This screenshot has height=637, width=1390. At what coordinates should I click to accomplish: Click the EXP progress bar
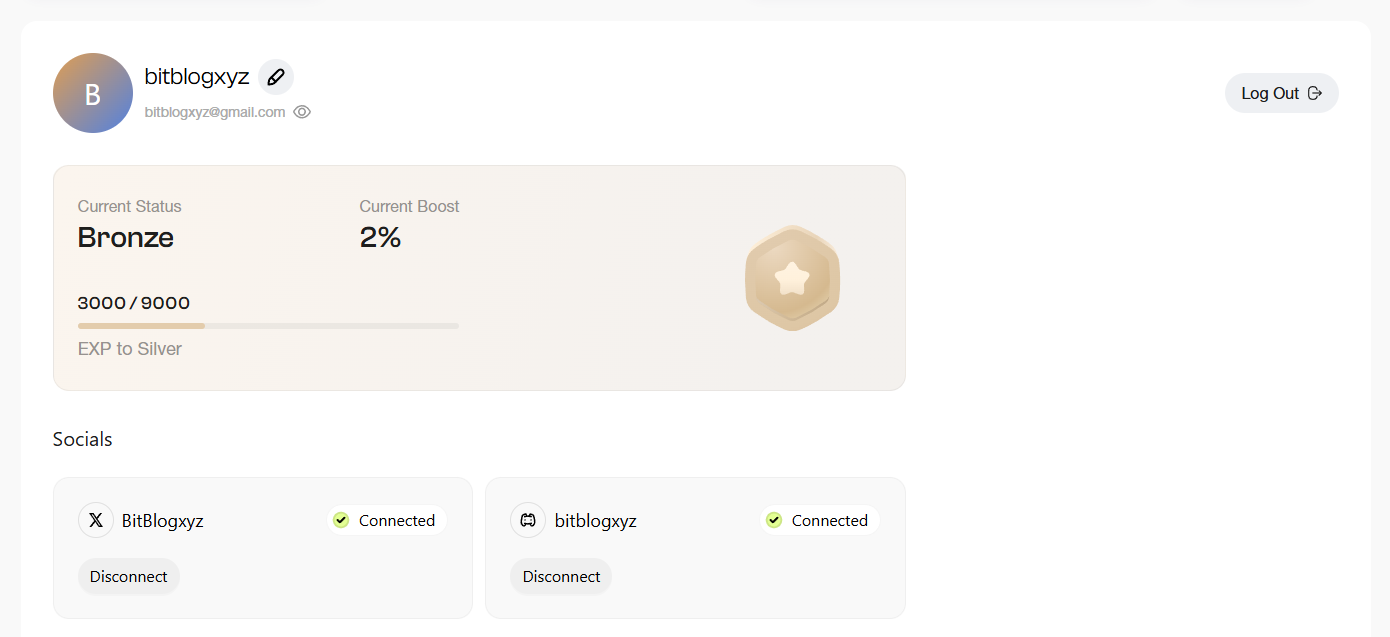[x=268, y=326]
